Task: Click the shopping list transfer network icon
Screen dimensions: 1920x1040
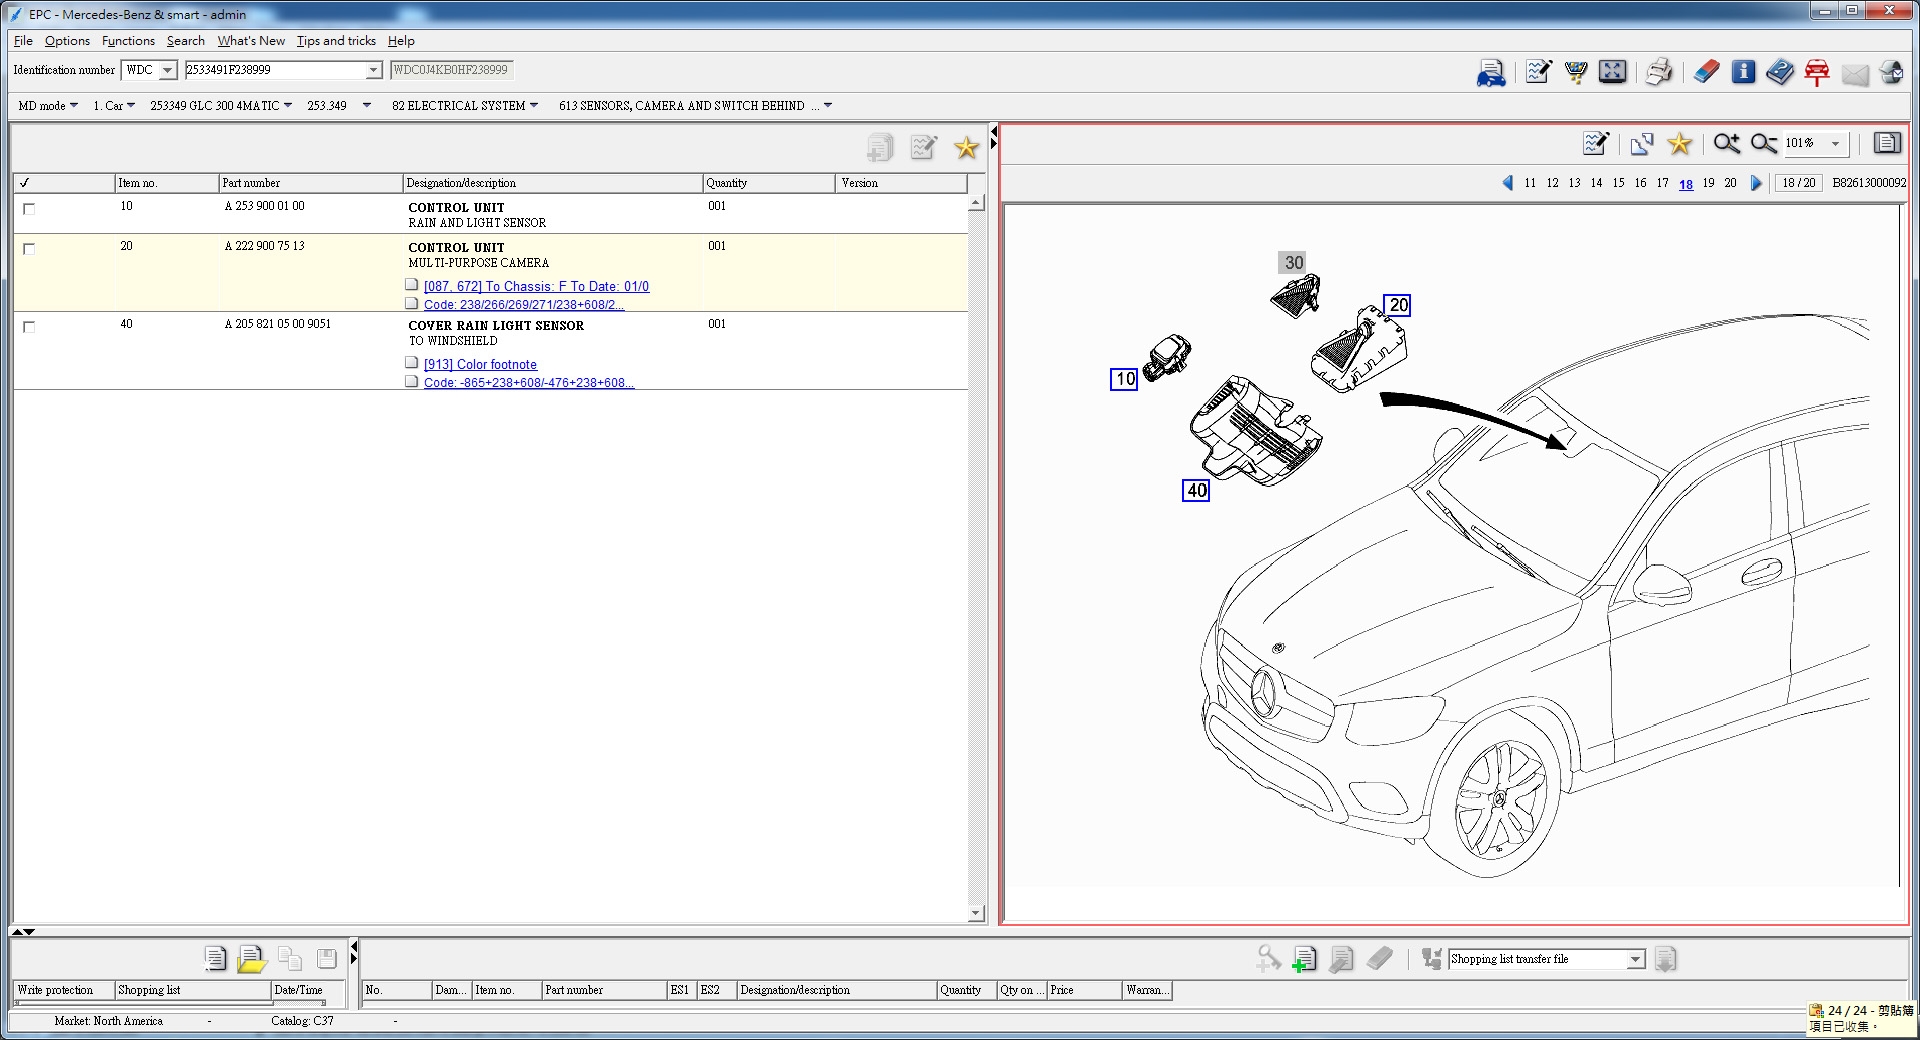Action: pyautogui.click(x=1432, y=959)
